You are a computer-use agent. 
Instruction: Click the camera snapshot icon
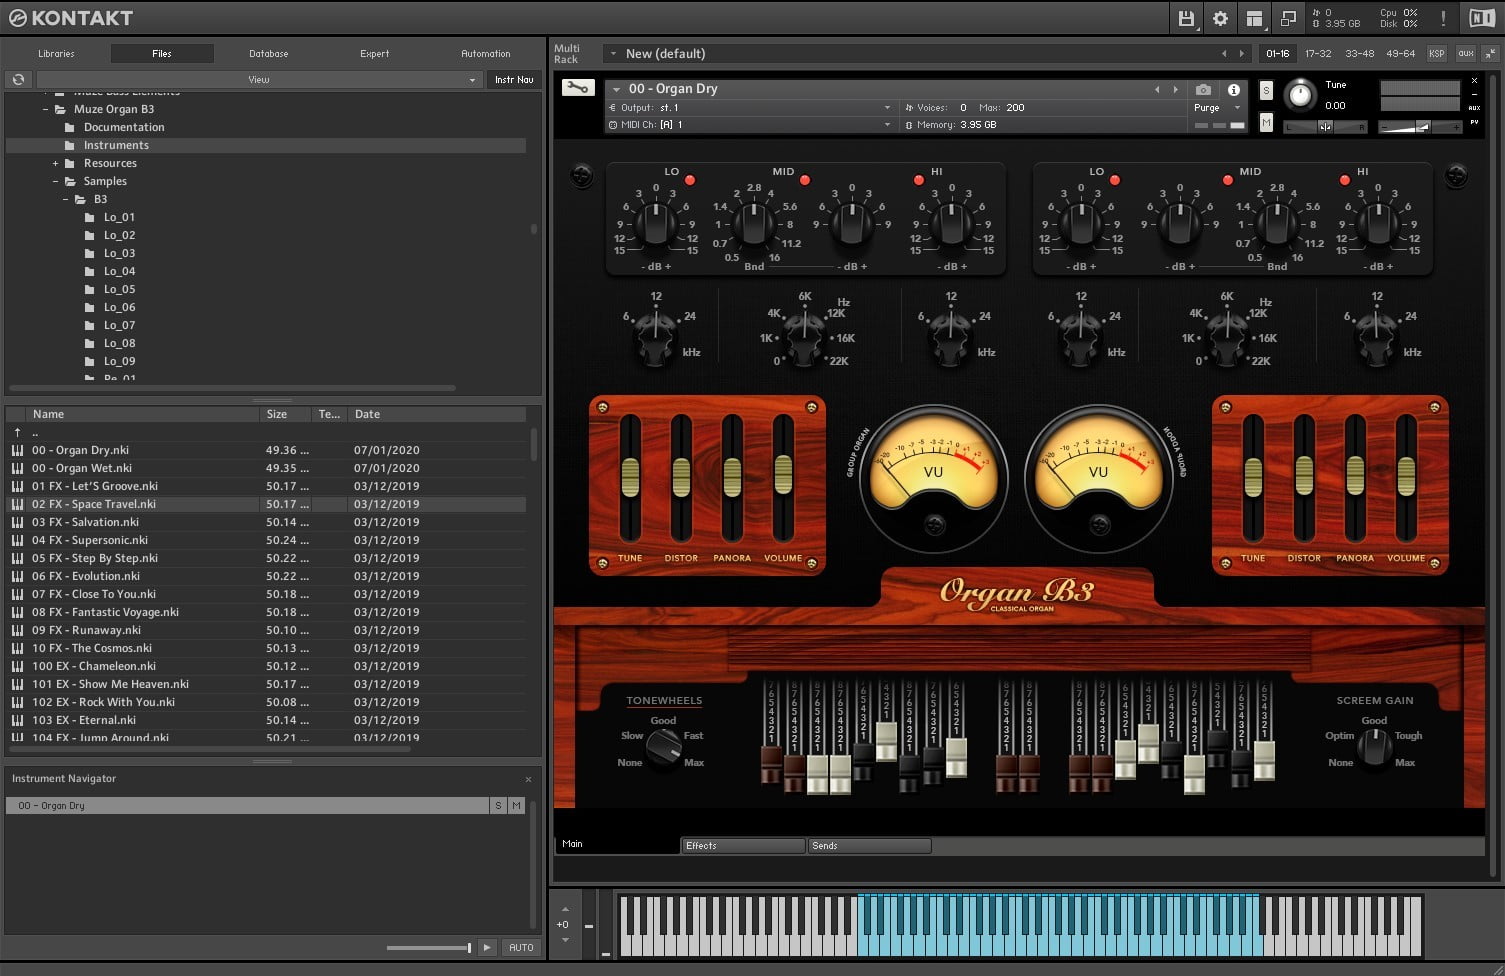pos(1203,89)
